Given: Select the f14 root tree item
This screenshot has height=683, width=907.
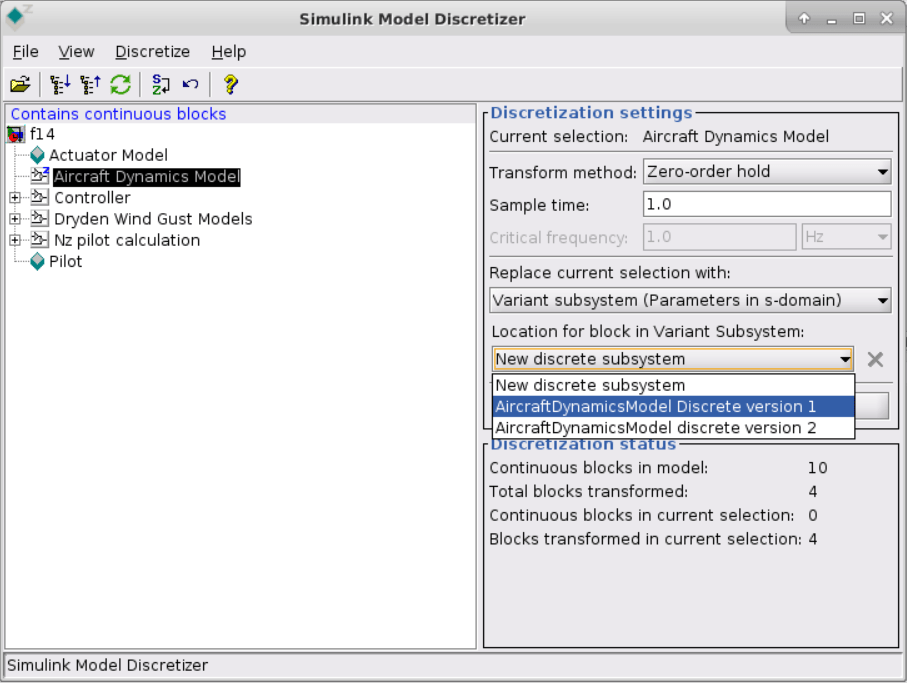Looking at the screenshot, I should pyautogui.click(x=42, y=134).
